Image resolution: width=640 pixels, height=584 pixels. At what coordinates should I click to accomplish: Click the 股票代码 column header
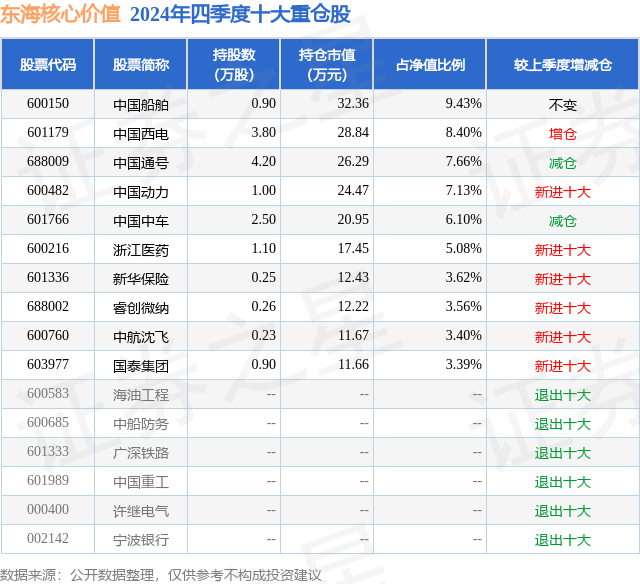[48, 64]
